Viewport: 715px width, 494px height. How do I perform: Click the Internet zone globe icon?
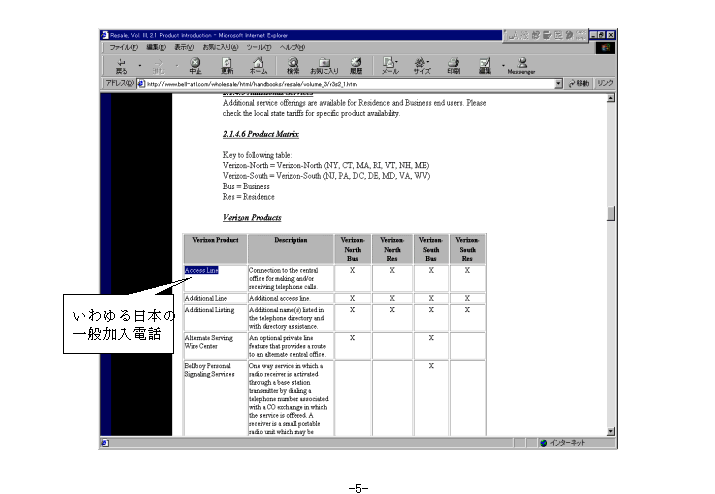[x=544, y=443]
